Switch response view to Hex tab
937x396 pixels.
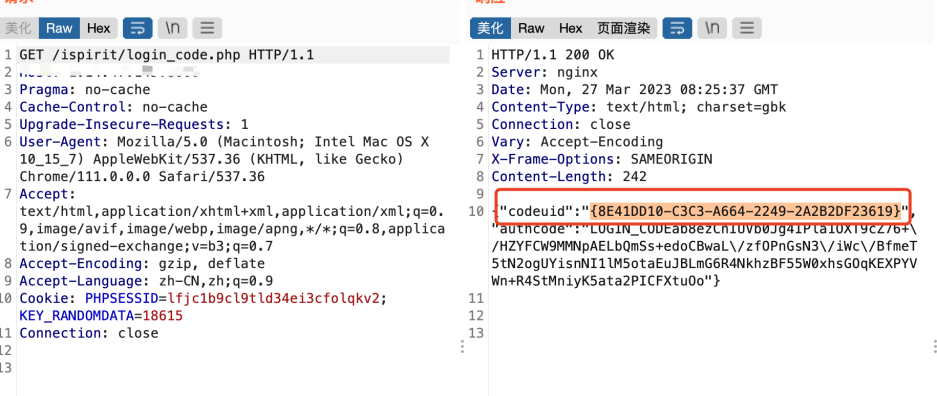coord(571,28)
